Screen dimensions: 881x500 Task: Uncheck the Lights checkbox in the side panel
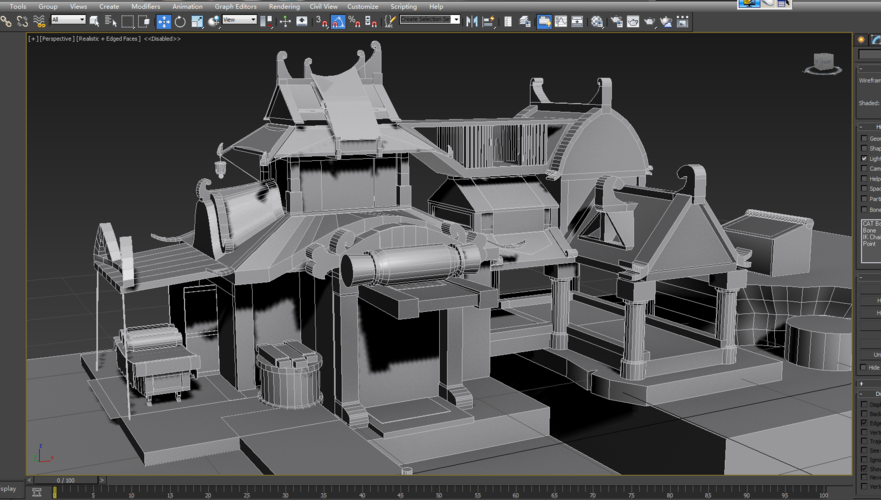[x=865, y=158]
